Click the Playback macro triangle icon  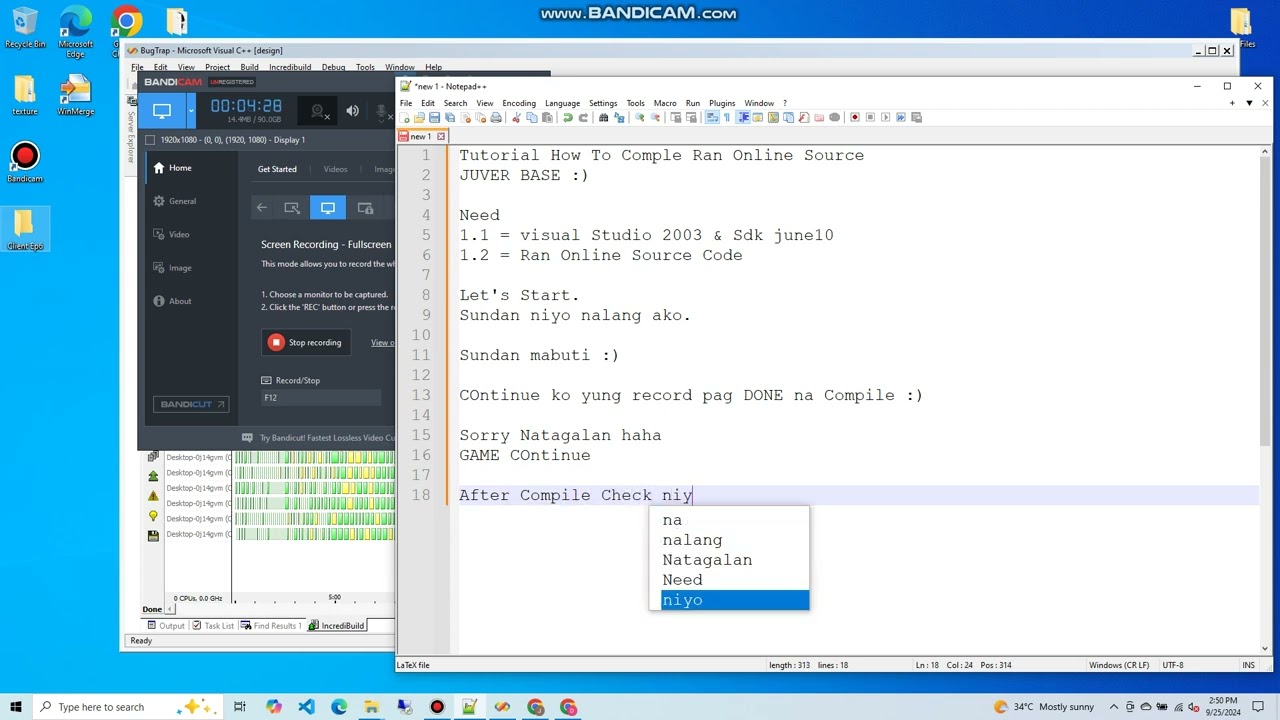coord(886,117)
